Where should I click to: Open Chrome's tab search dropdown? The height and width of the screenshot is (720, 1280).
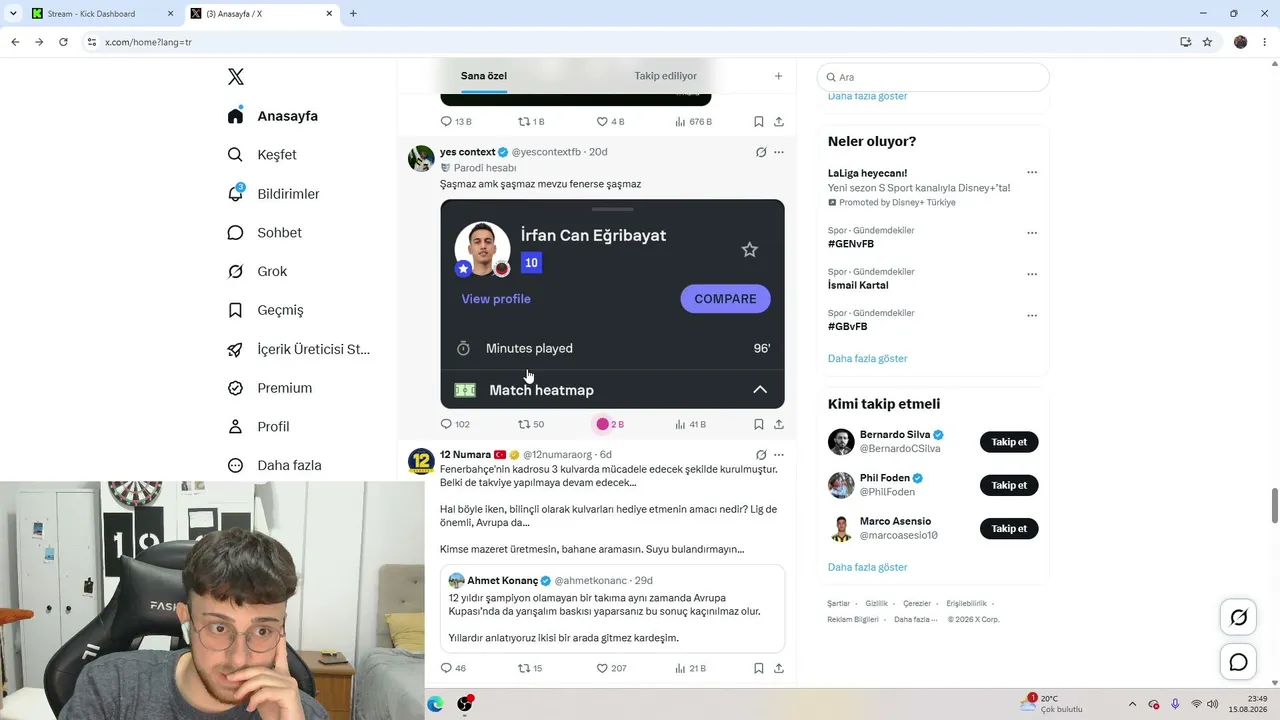[13, 14]
